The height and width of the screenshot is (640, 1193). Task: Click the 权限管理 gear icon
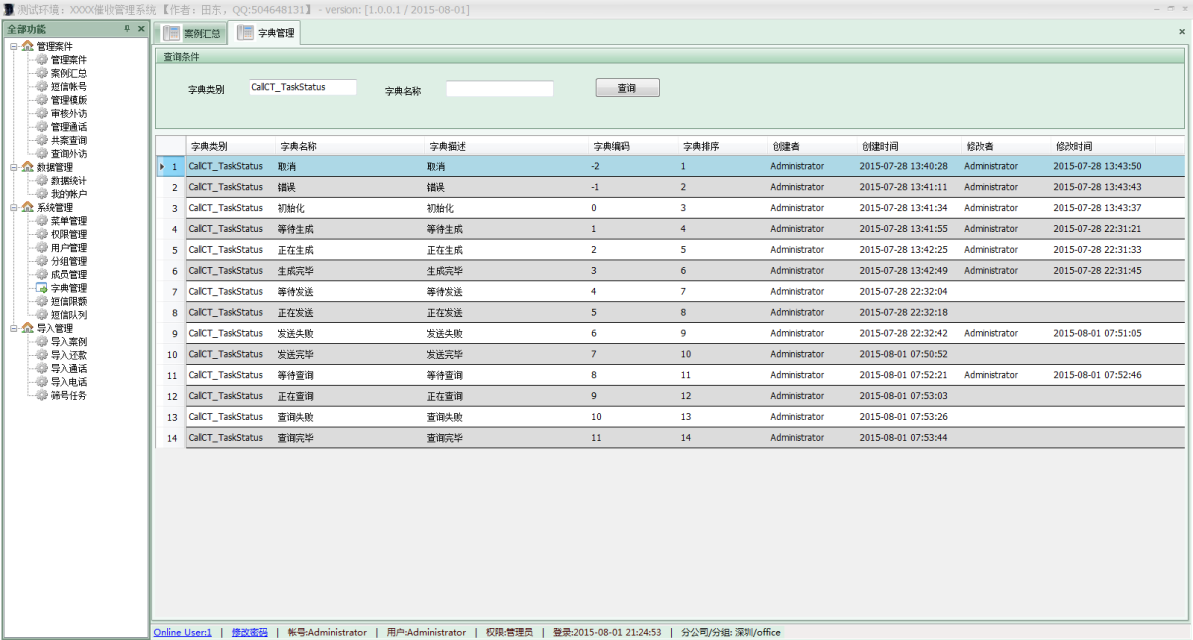pos(42,234)
